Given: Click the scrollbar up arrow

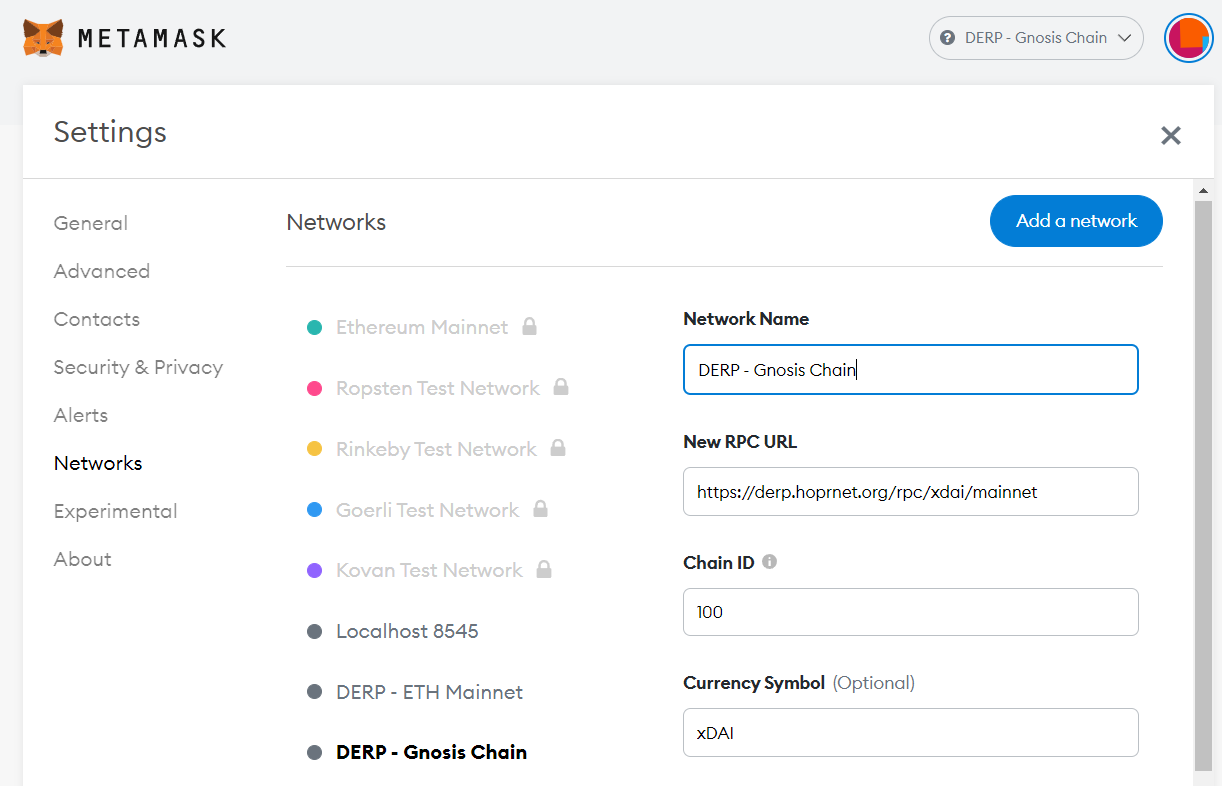Looking at the screenshot, I should click(x=1204, y=190).
